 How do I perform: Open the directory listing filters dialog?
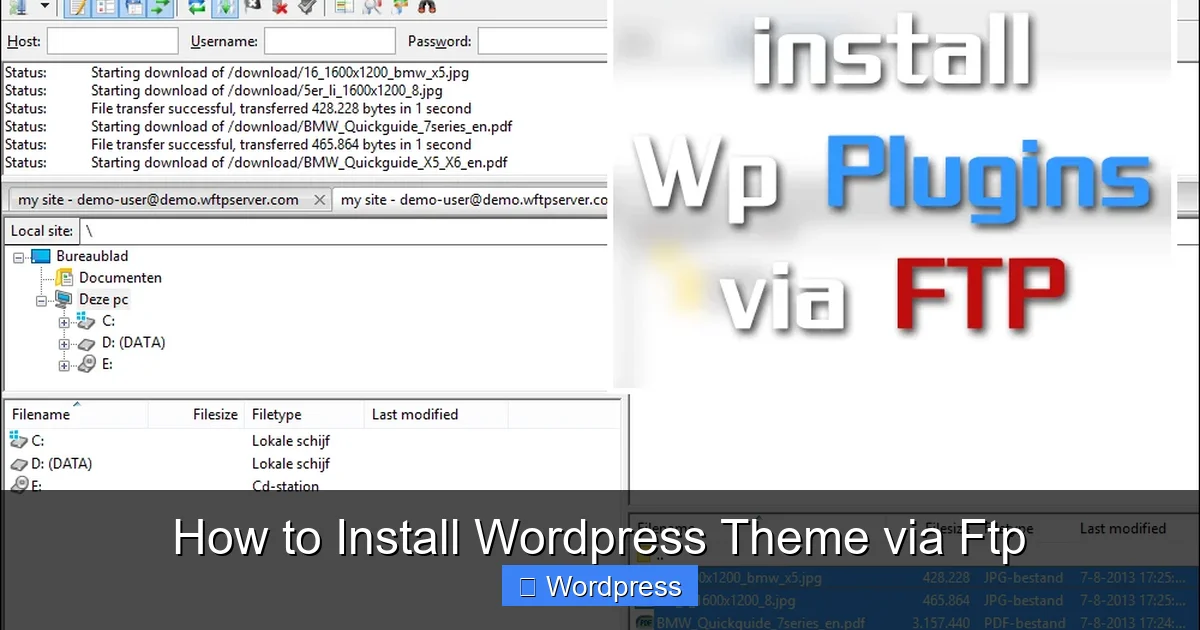coord(344,6)
